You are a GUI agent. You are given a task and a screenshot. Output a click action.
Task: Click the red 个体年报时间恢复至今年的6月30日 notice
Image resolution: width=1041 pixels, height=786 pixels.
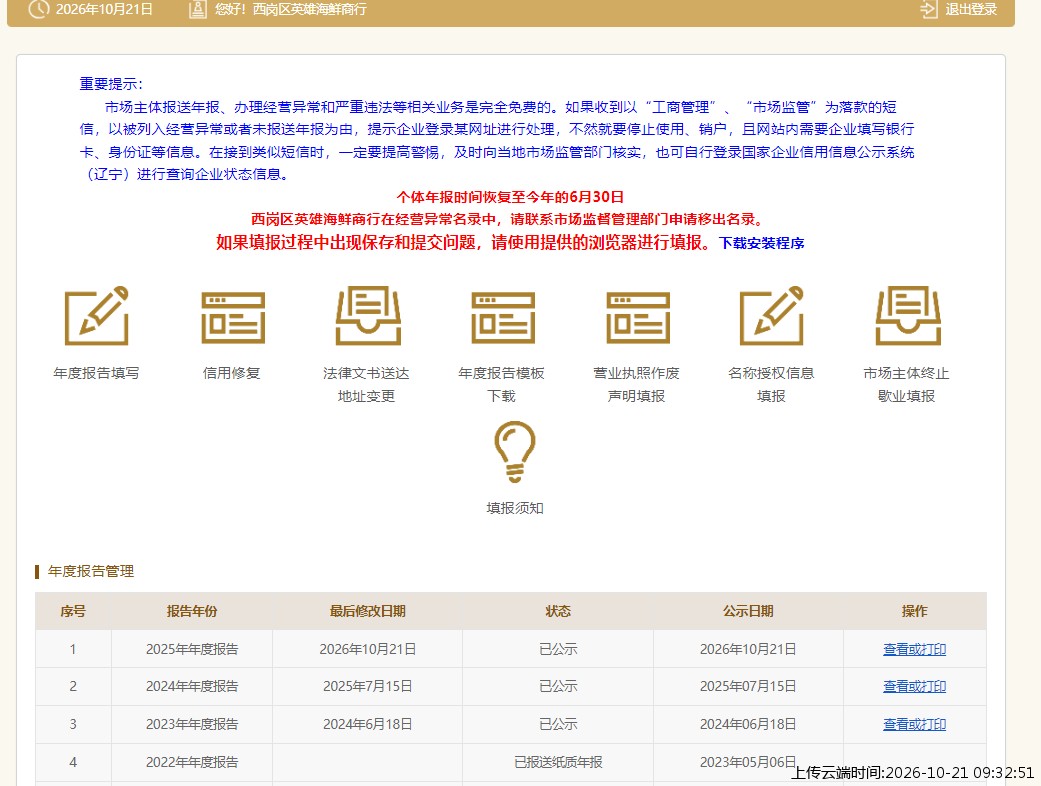point(510,197)
